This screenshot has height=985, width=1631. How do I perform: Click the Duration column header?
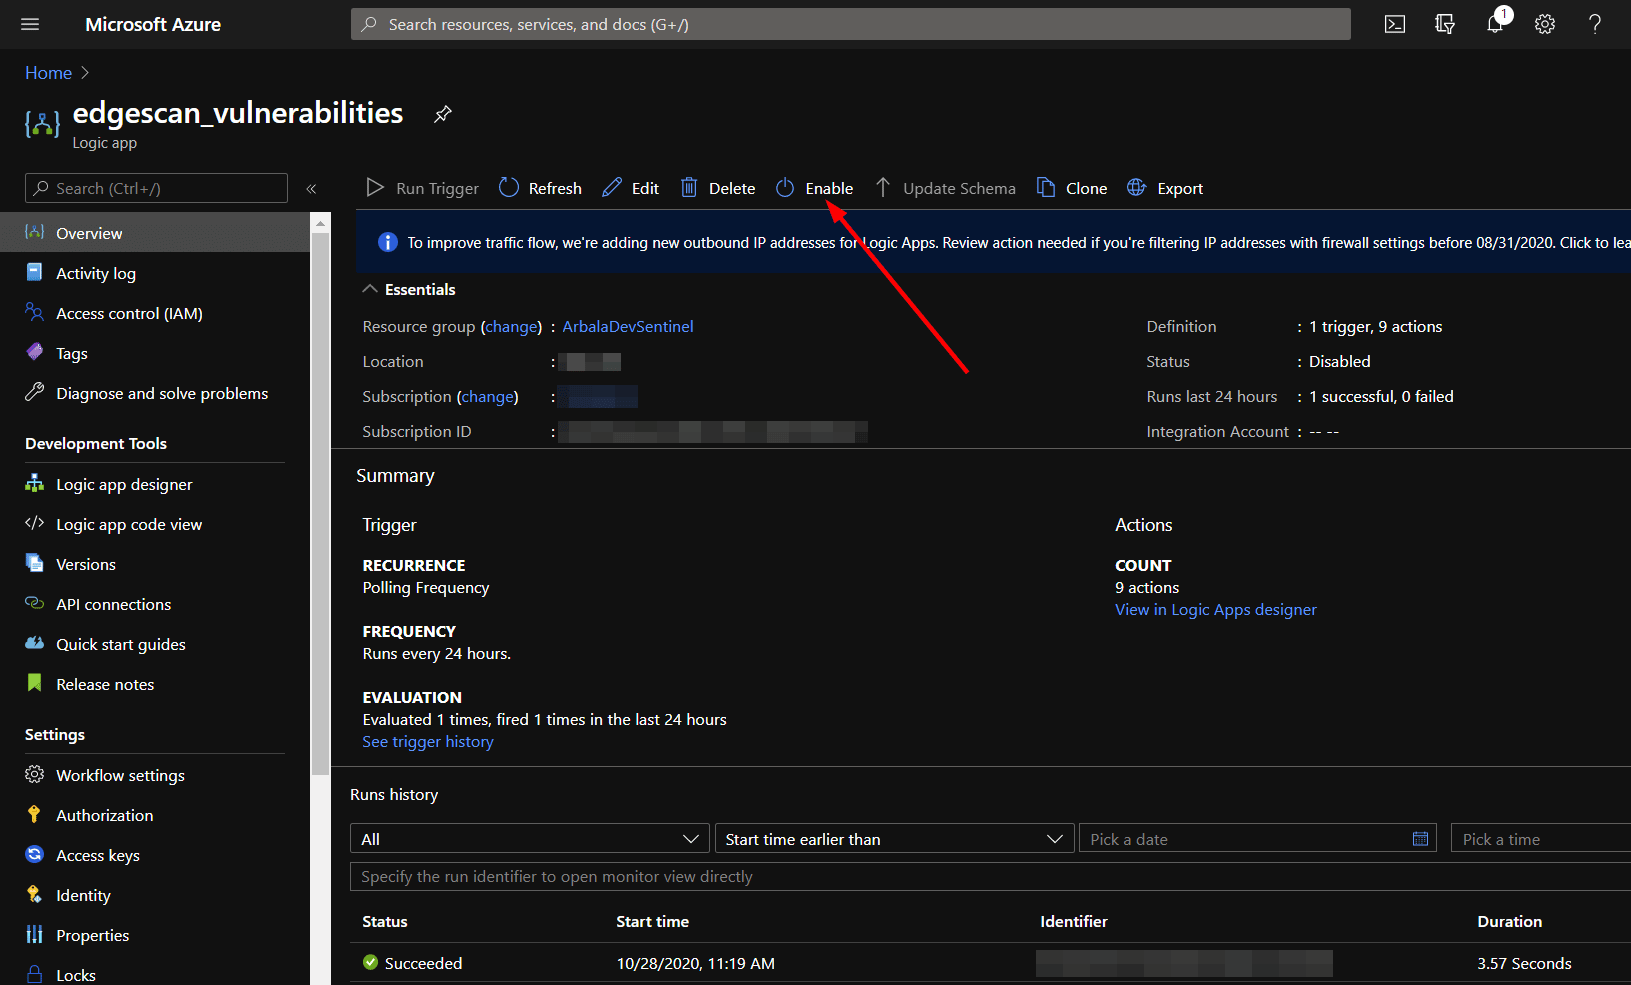1510,921
